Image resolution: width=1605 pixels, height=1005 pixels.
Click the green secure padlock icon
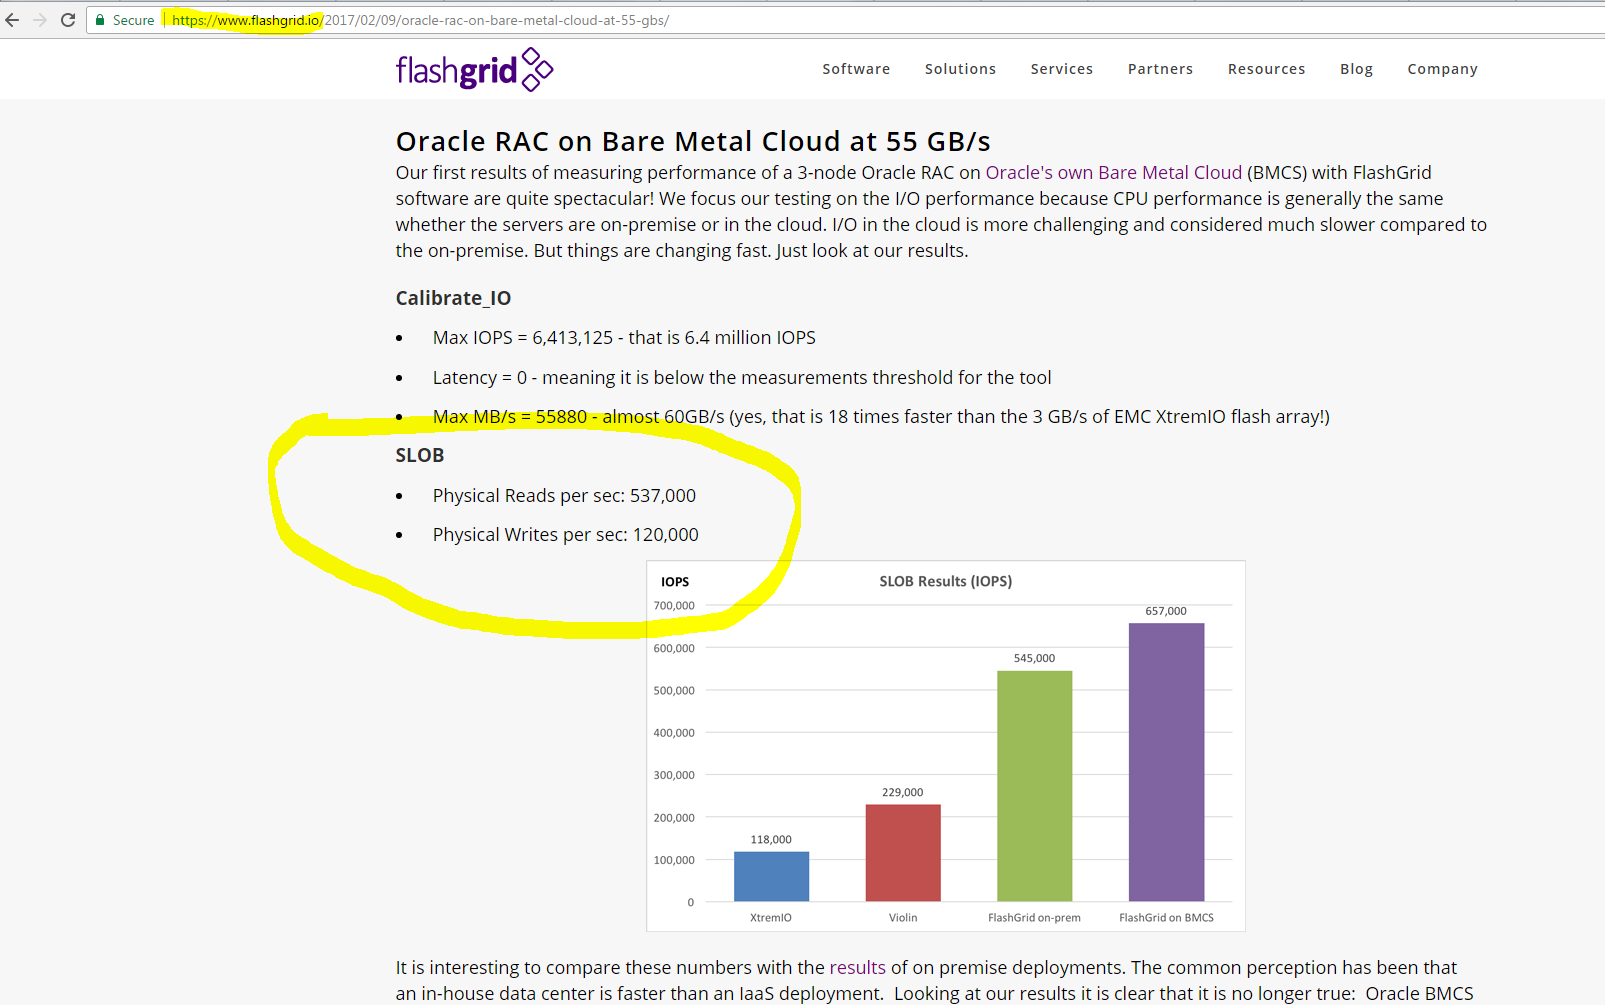(x=100, y=20)
